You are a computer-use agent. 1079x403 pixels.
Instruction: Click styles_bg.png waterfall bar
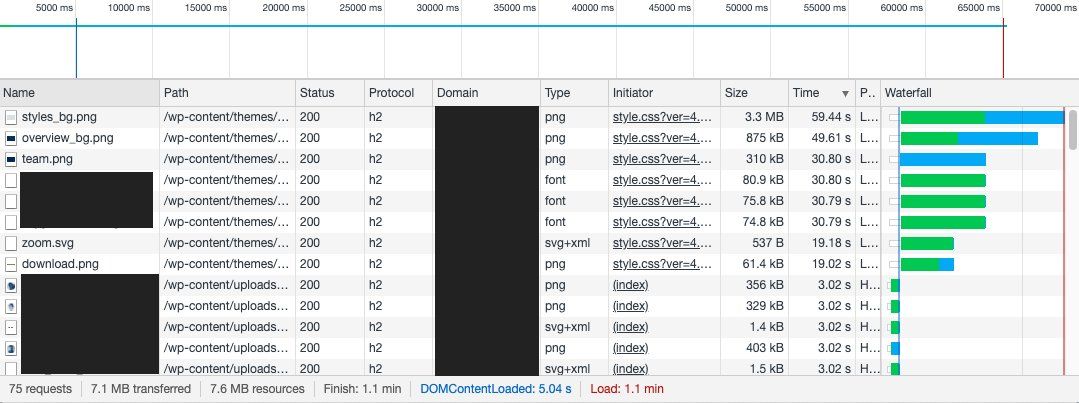coord(982,118)
